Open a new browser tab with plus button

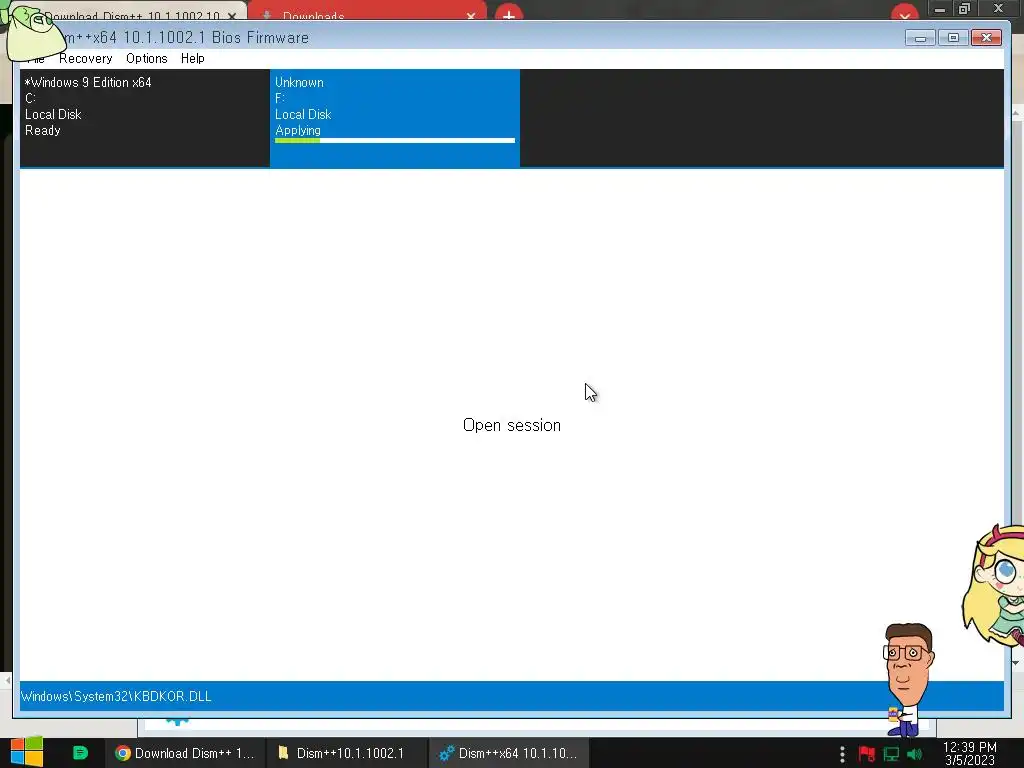[509, 14]
